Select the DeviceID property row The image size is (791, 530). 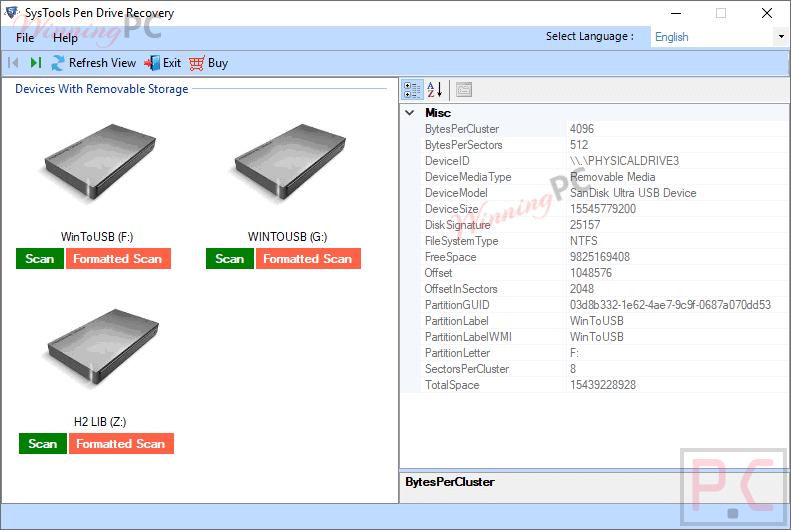tap(604, 161)
